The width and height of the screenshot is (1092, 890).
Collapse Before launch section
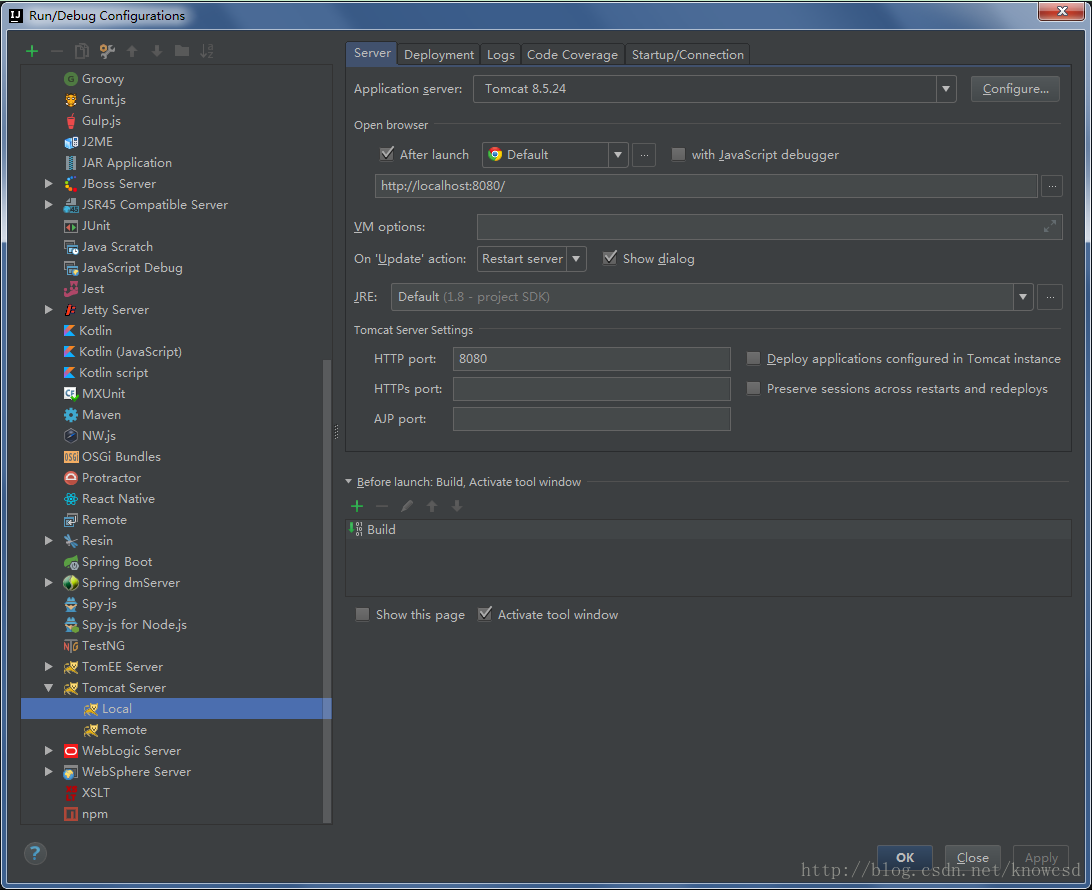(348, 481)
